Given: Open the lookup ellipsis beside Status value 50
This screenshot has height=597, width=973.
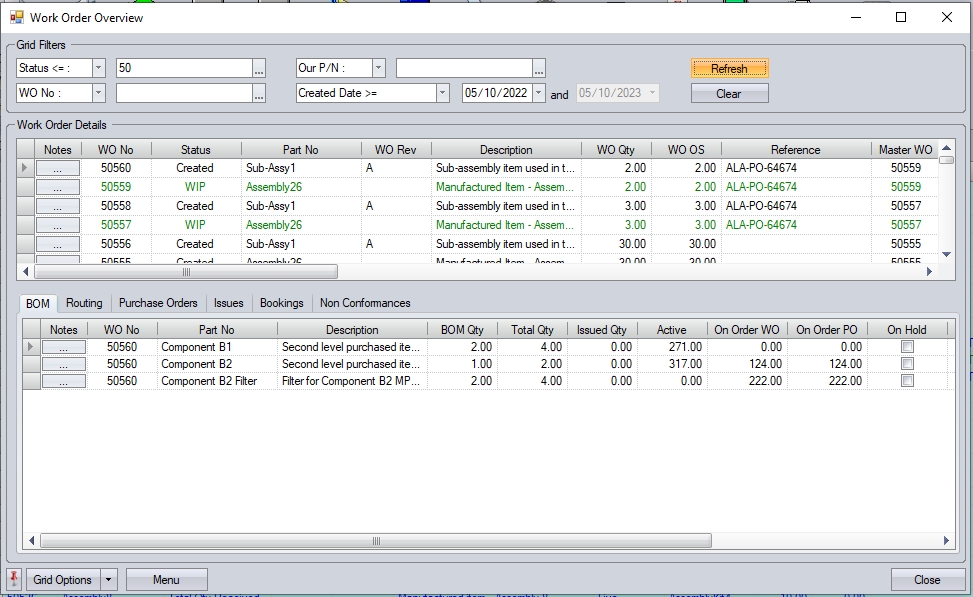Looking at the screenshot, I should point(259,68).
